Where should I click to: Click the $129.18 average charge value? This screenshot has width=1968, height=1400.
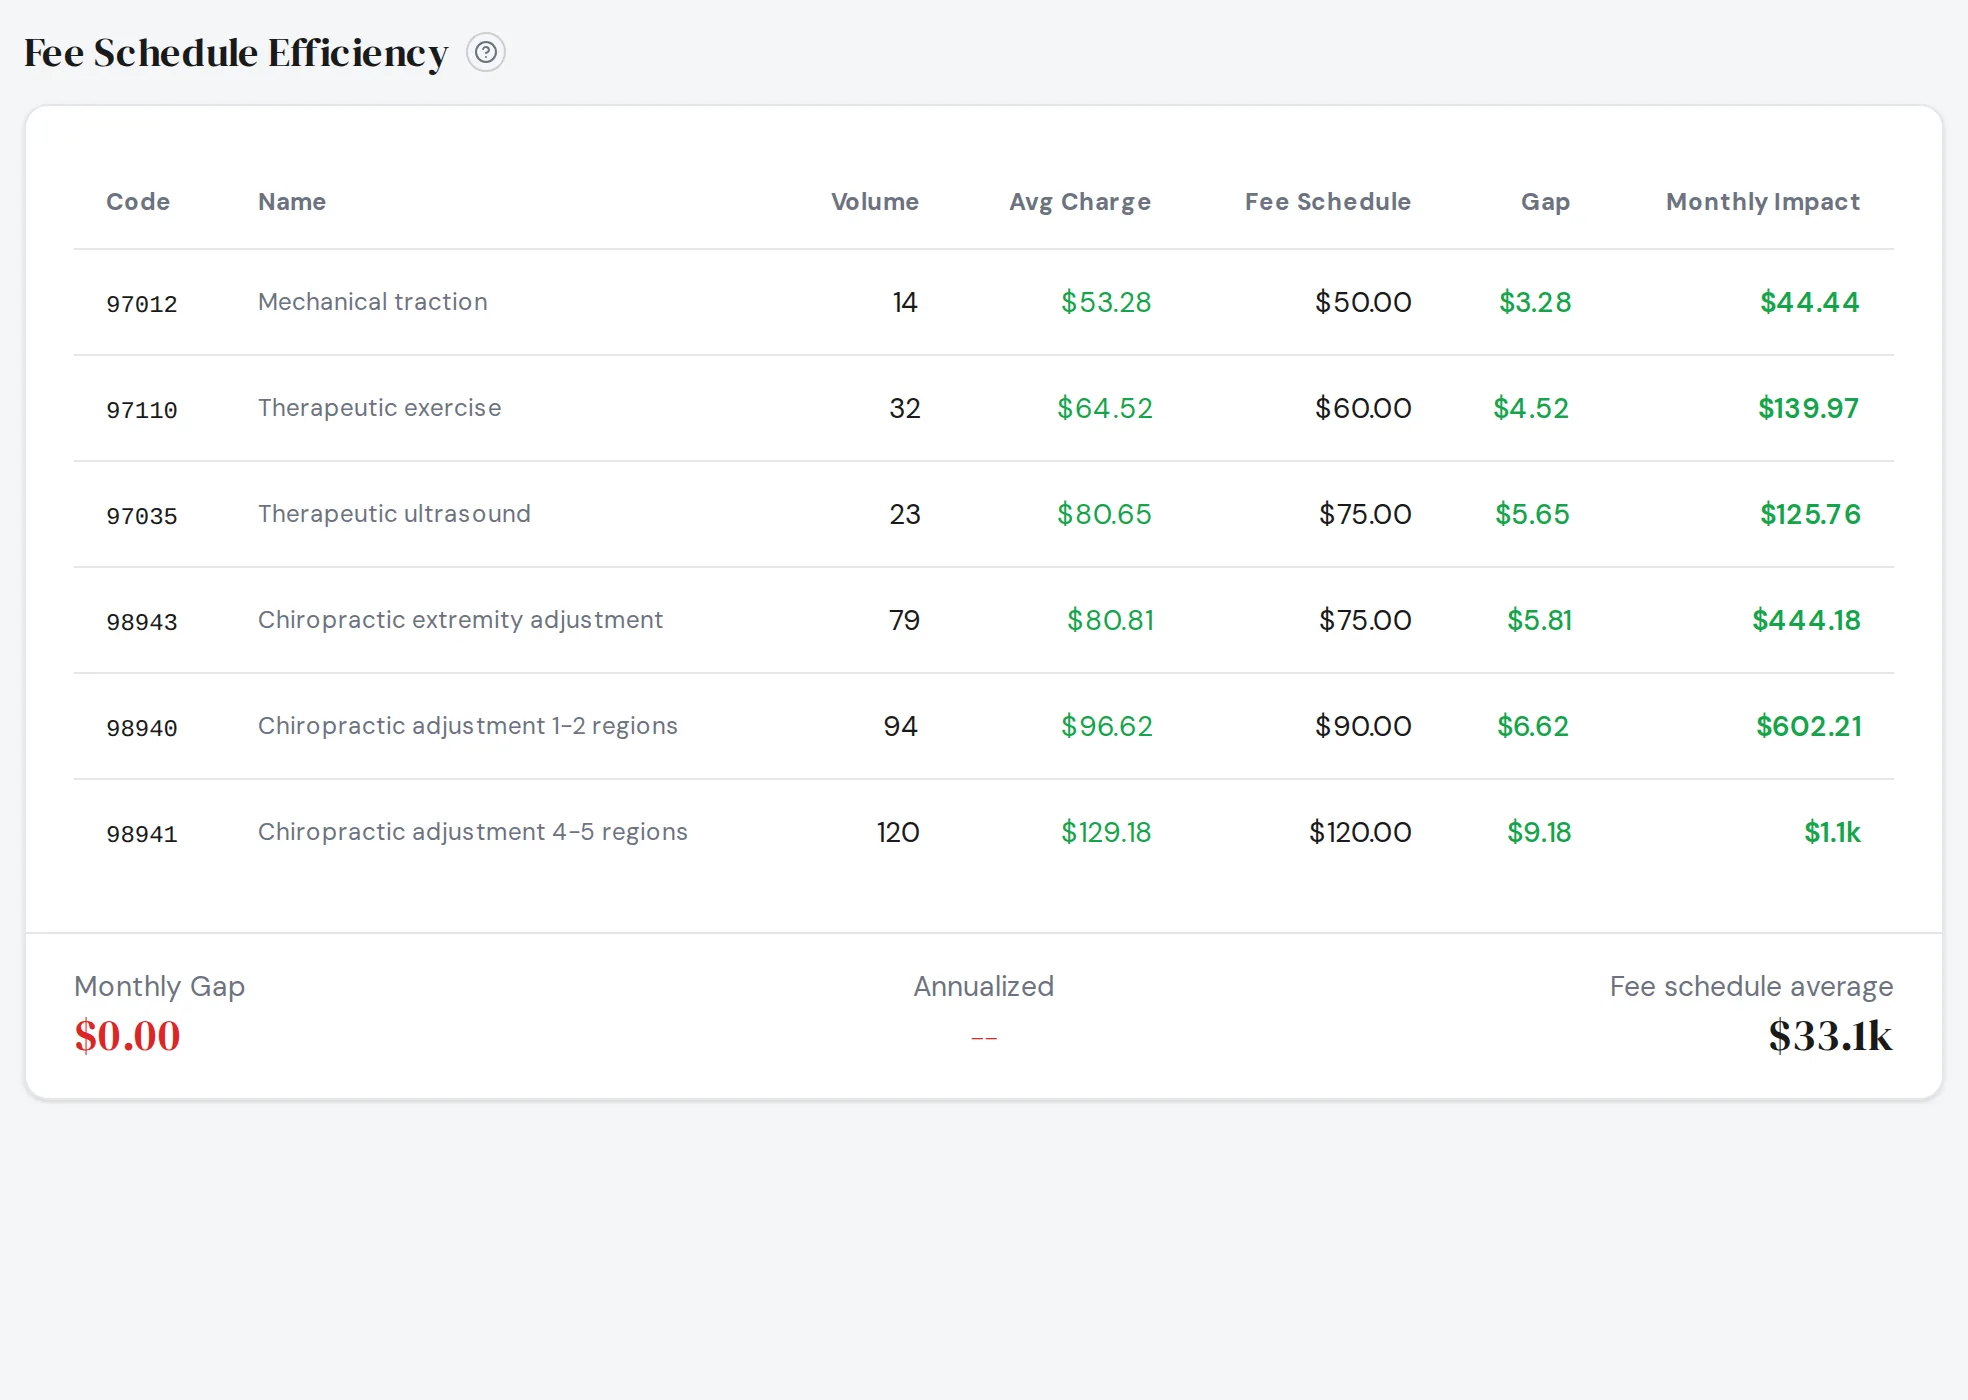(x=1106, y=832)
